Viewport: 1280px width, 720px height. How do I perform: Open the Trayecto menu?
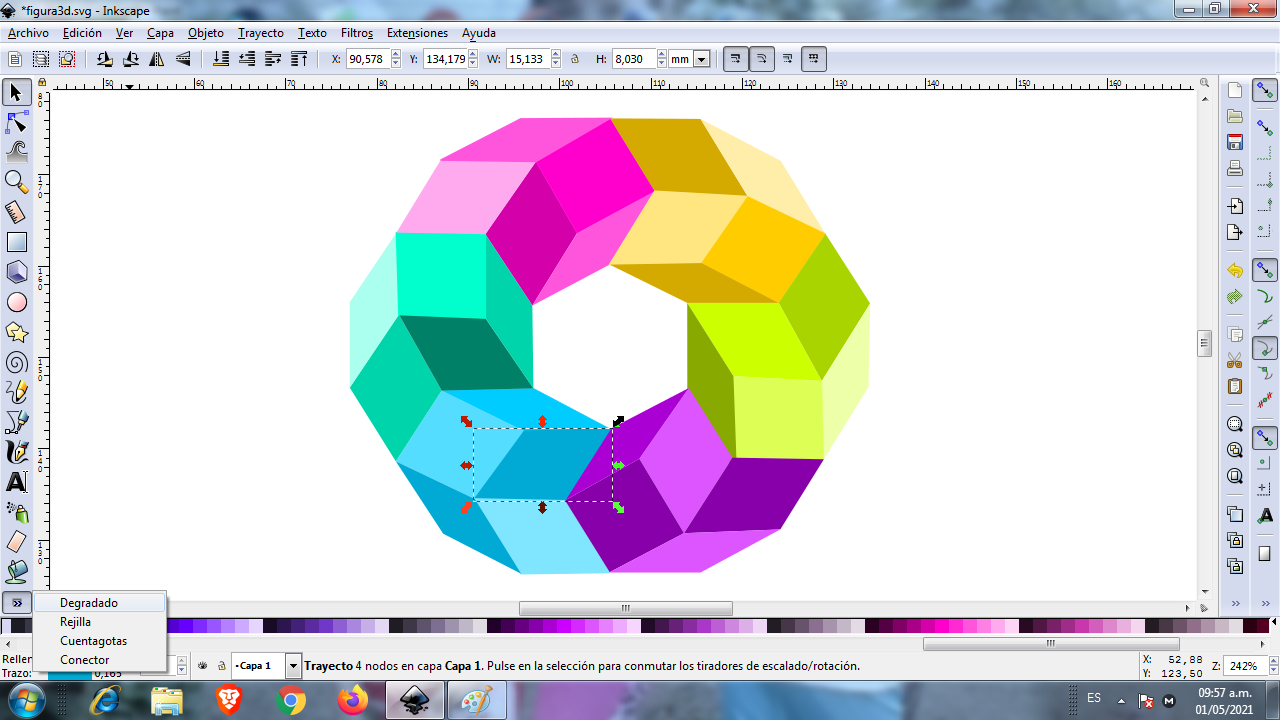[261, 33]
